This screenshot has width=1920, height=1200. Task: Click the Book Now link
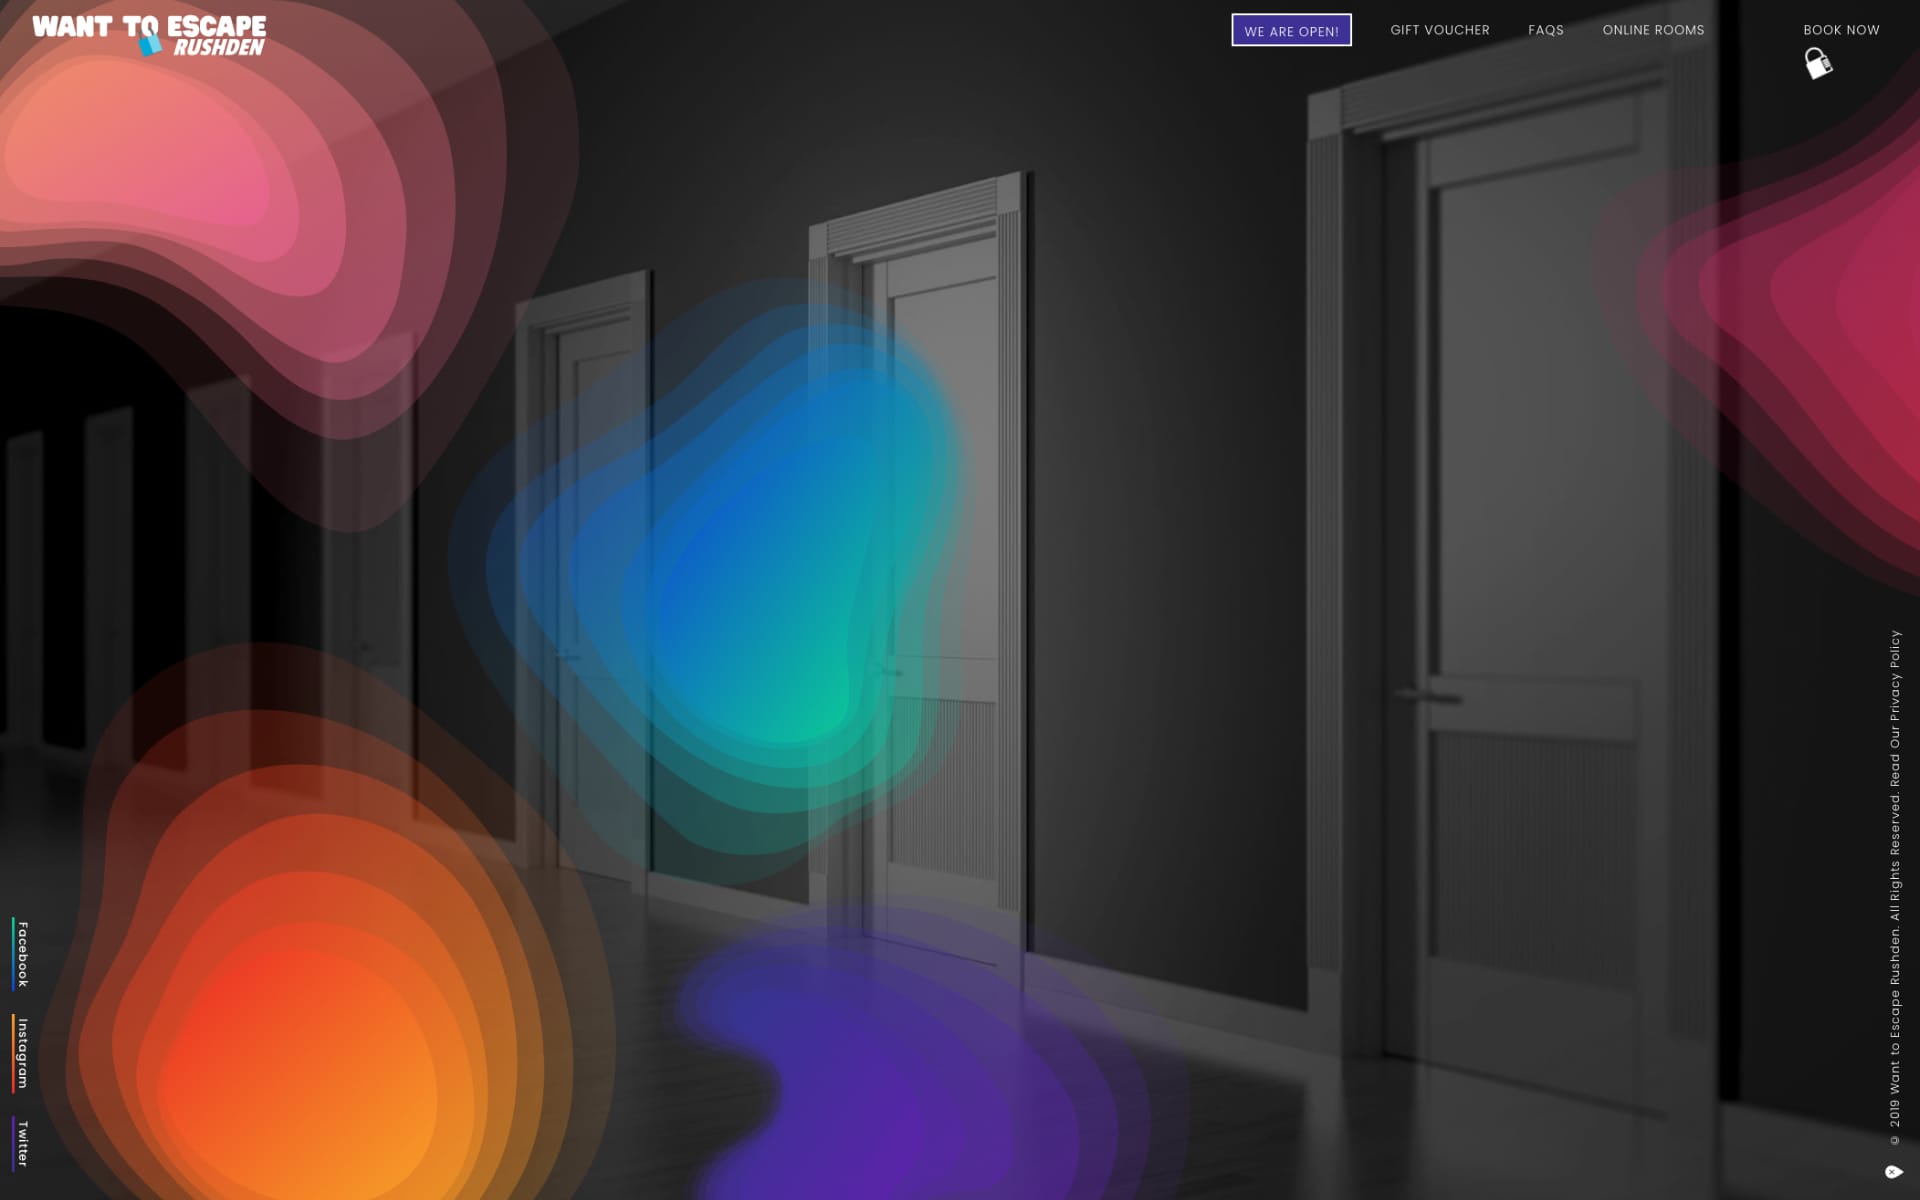pos(1841,30)
